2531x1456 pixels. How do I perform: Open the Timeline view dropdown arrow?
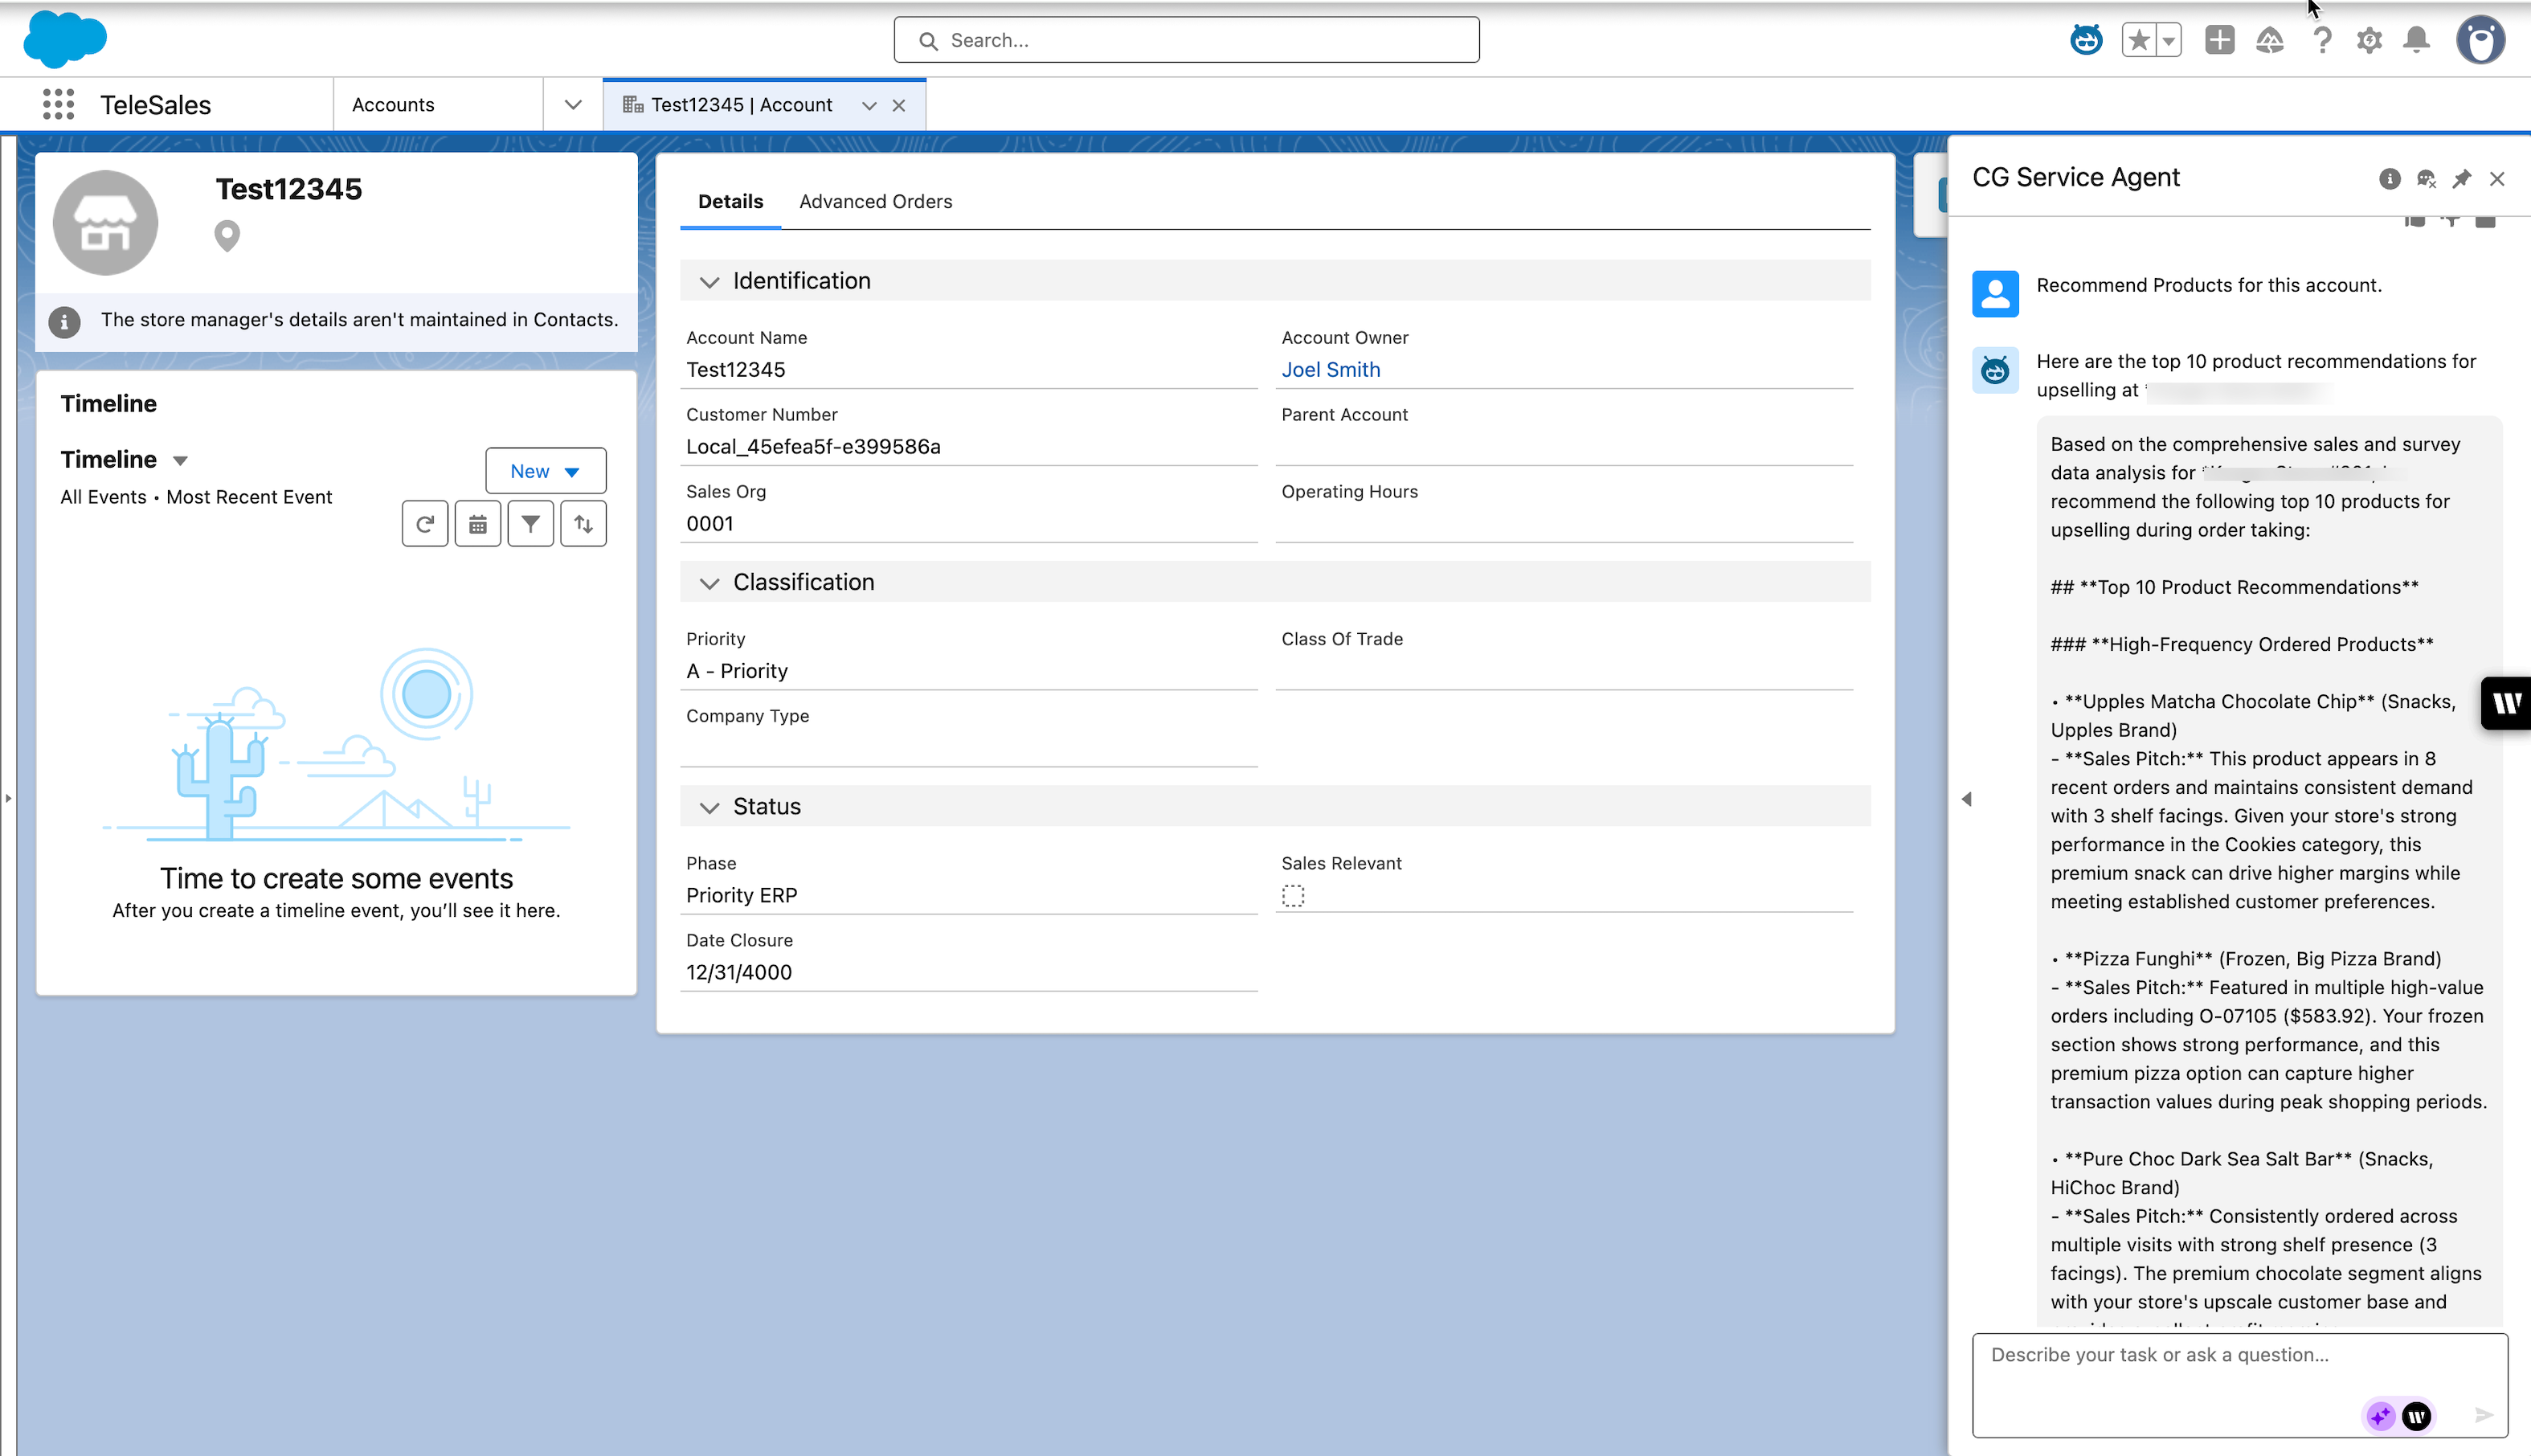click(180, 460)
